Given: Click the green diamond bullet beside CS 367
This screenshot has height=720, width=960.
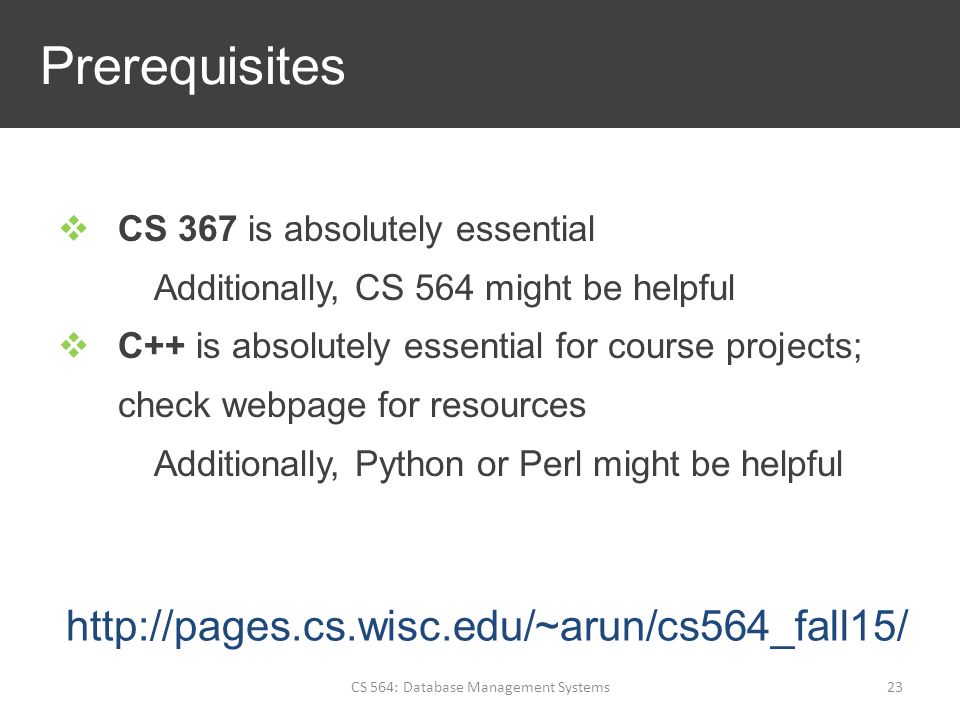Looking at the screenshot, I should point(74,228).
